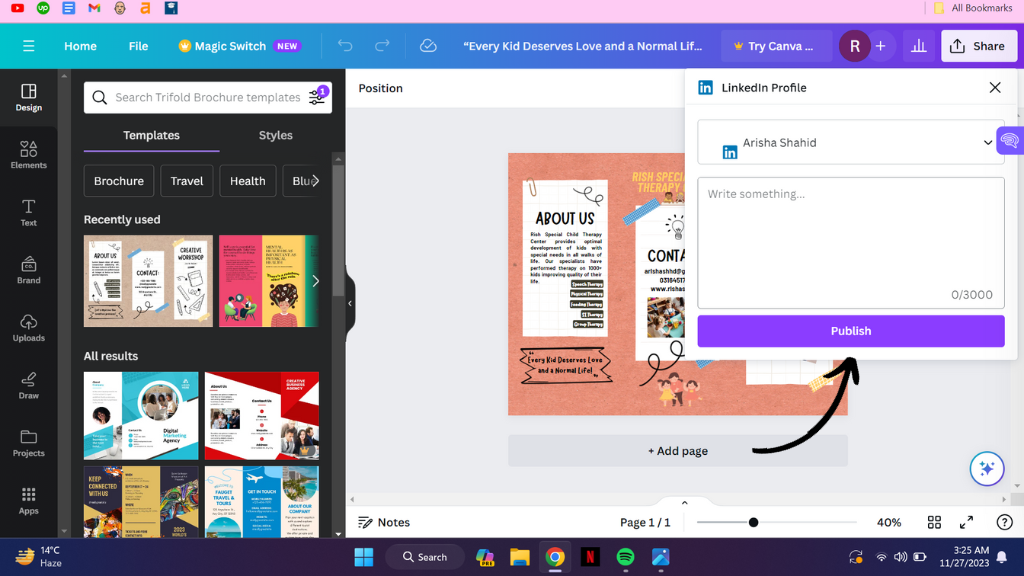Open the Magic assistant sparkle button
Image resolution: width=1024 pixels, height=576 pixels.
pos(987,468)
